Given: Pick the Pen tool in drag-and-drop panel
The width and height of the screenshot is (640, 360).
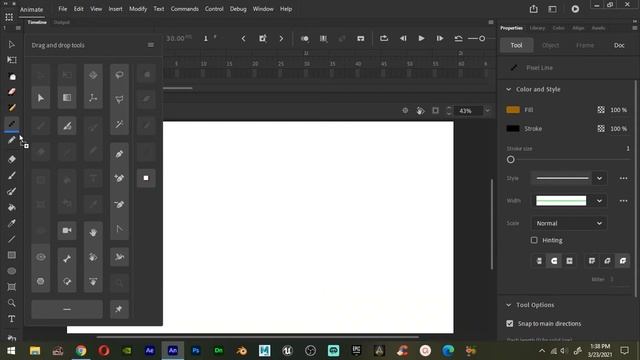Looking at the screenshot, I should (x=119, y=154).
